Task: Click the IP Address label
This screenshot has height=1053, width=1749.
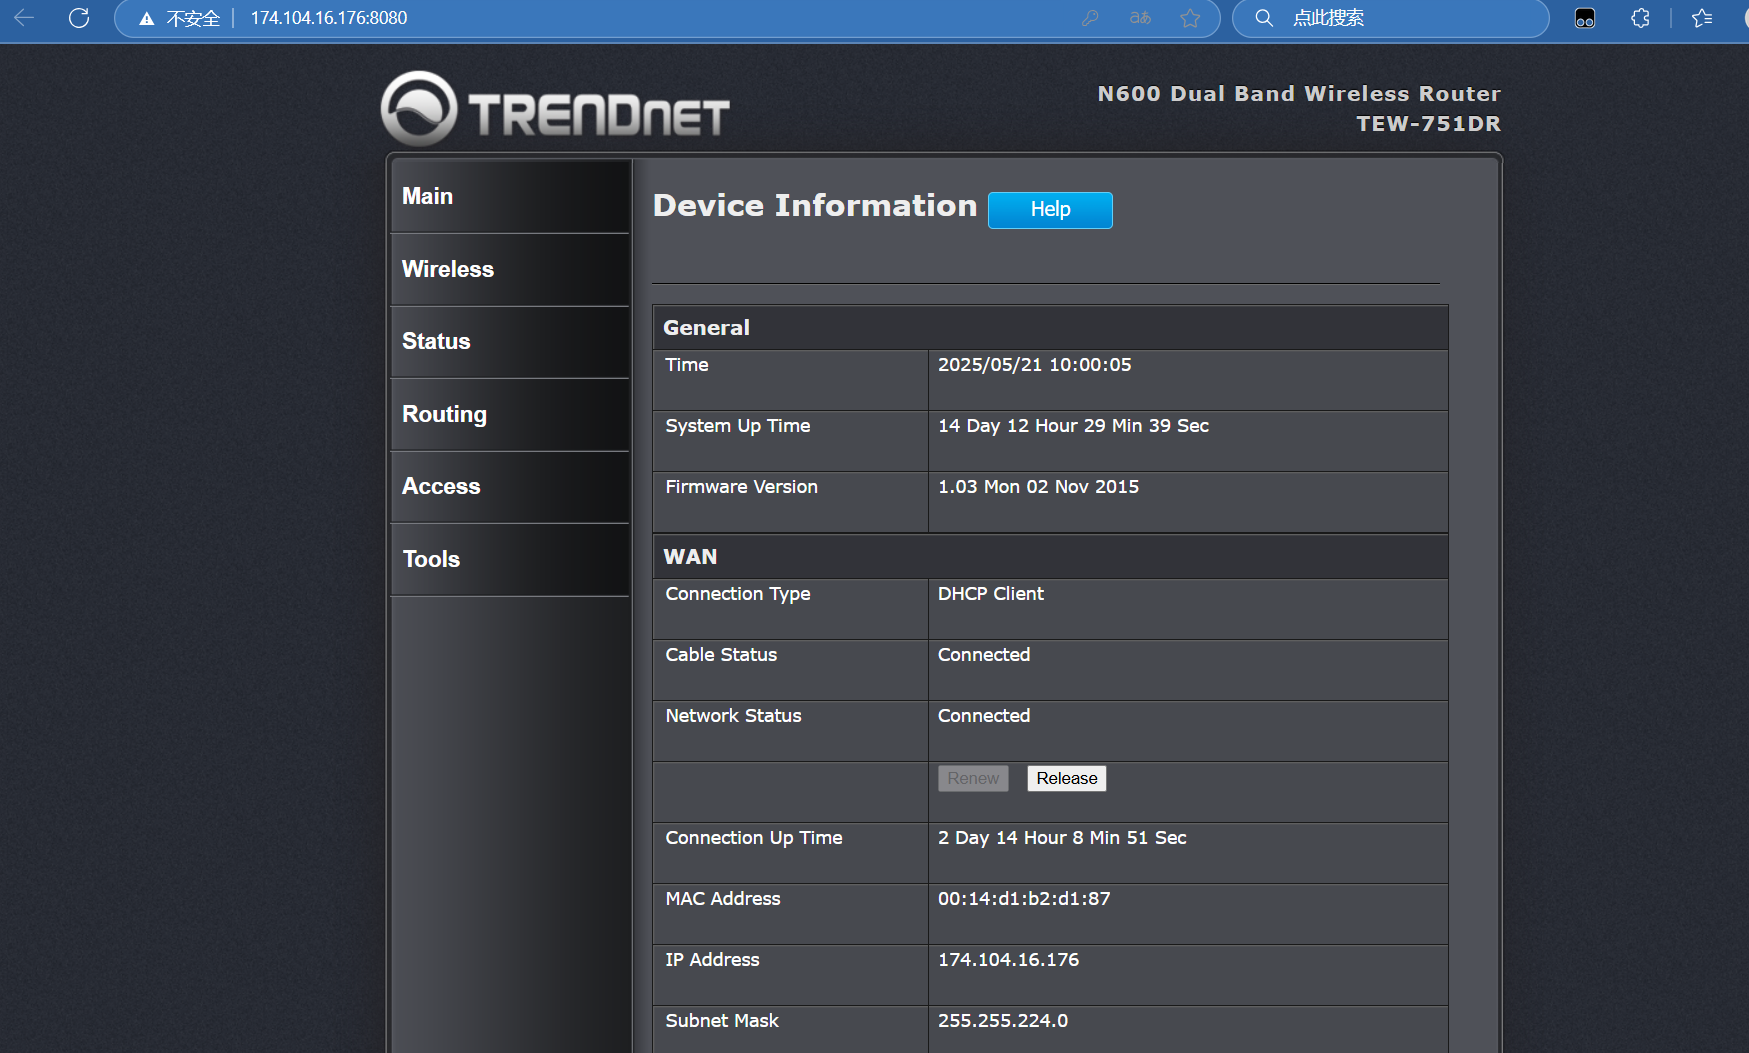Action: click(712, 960)
